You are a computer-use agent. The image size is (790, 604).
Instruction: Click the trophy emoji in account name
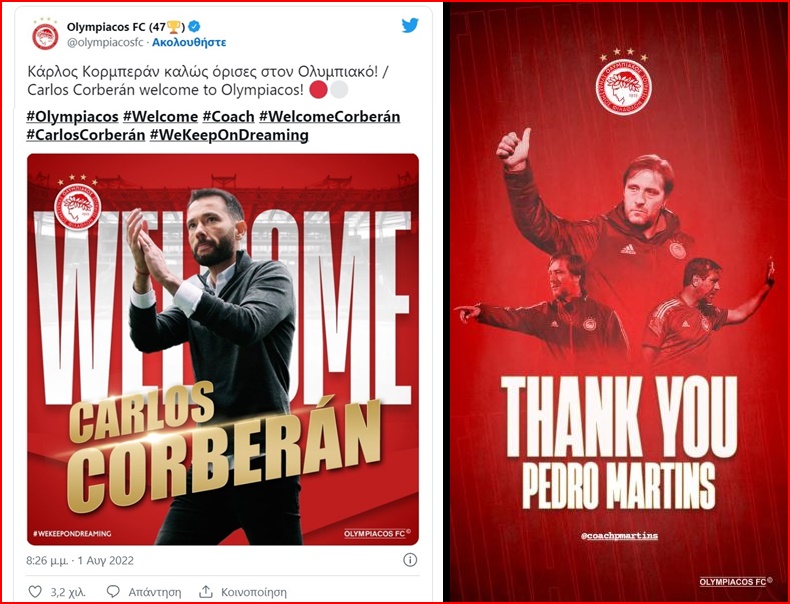point(173,26)
